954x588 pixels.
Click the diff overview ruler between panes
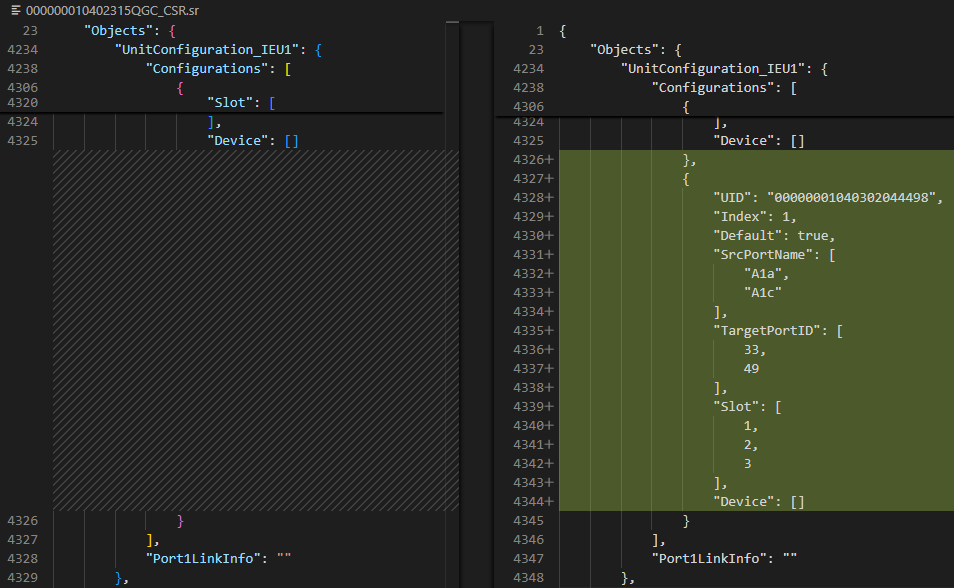pos(477,300)
